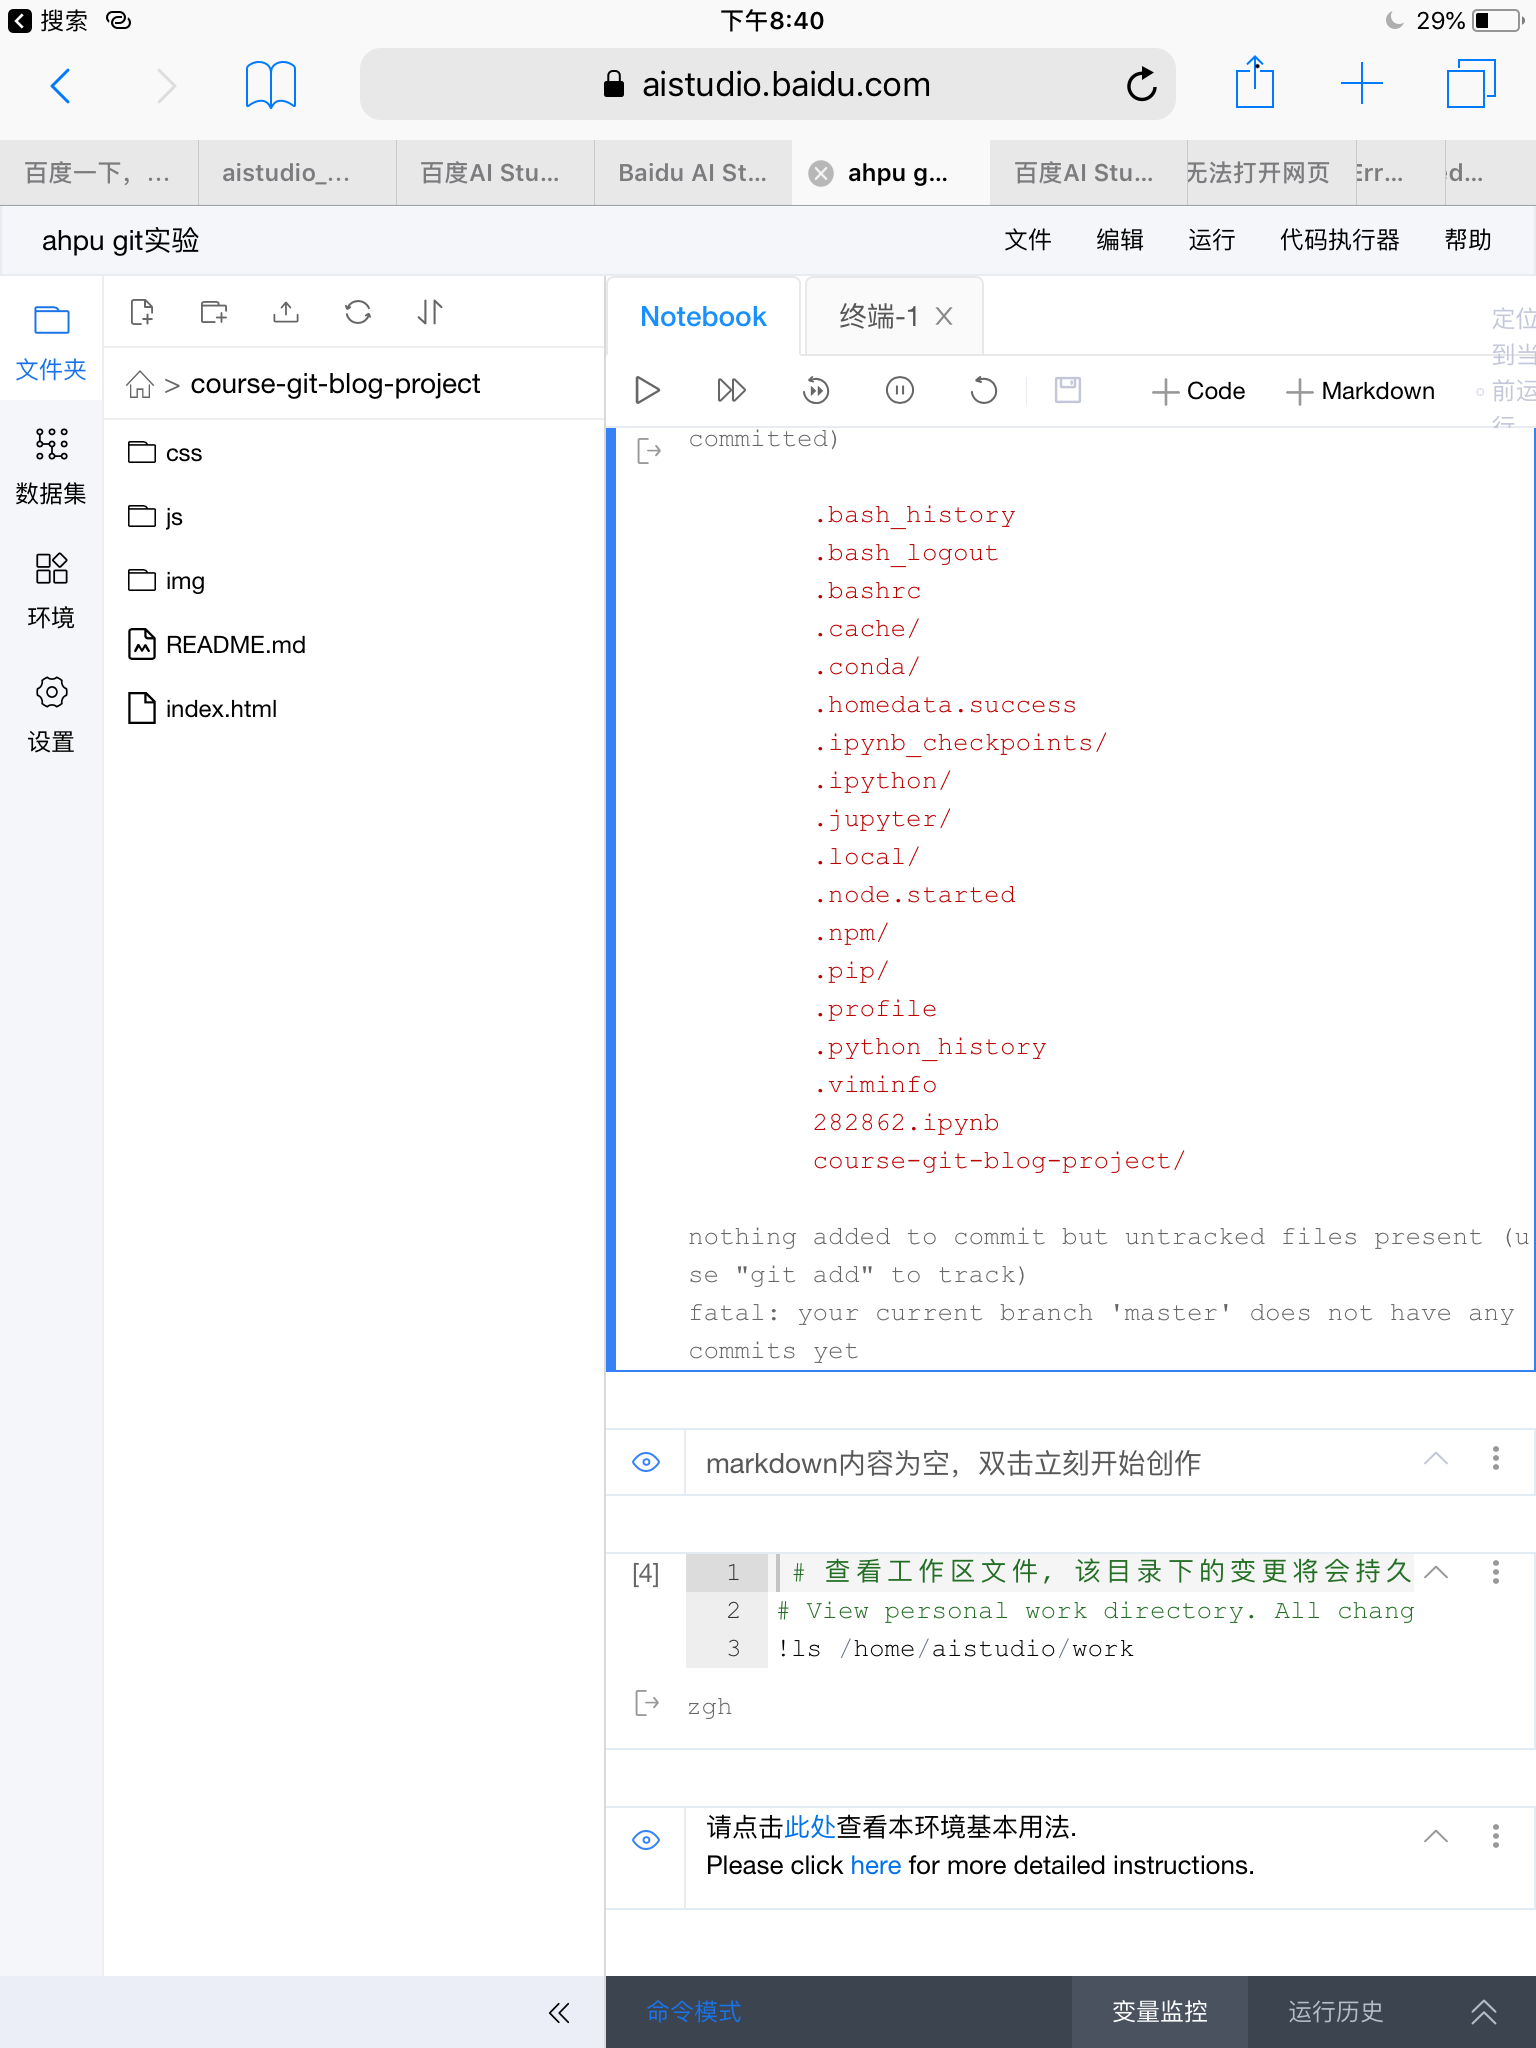This screenshot has width=1536, height=2048.
Task: Interrupt the running kernel
Action: [900, 390]
